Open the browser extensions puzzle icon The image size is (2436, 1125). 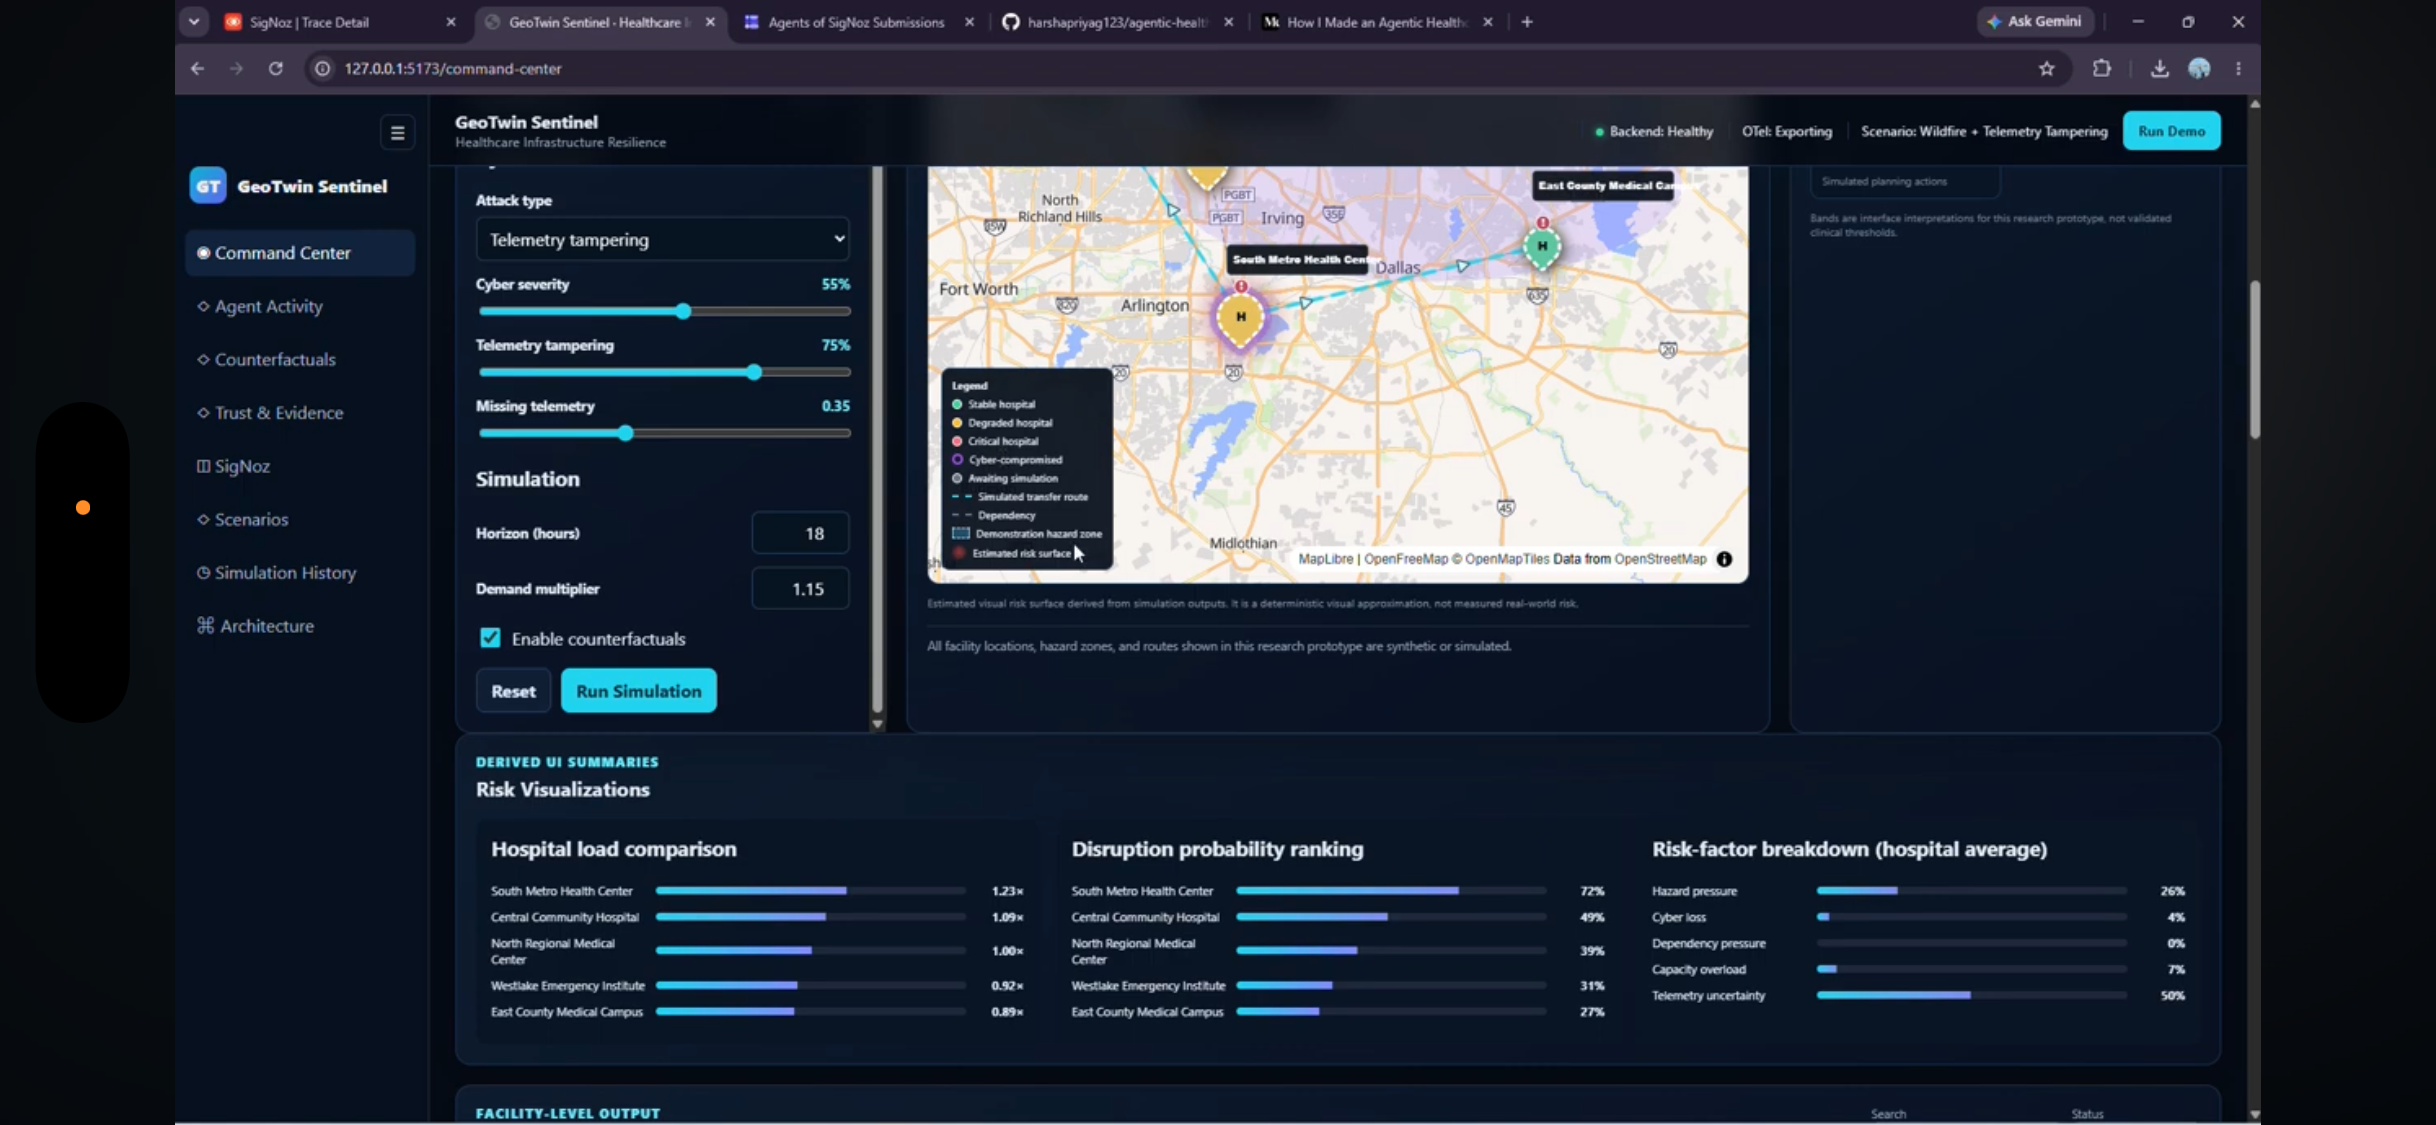pyautogui.click(x=2101, y=68)
